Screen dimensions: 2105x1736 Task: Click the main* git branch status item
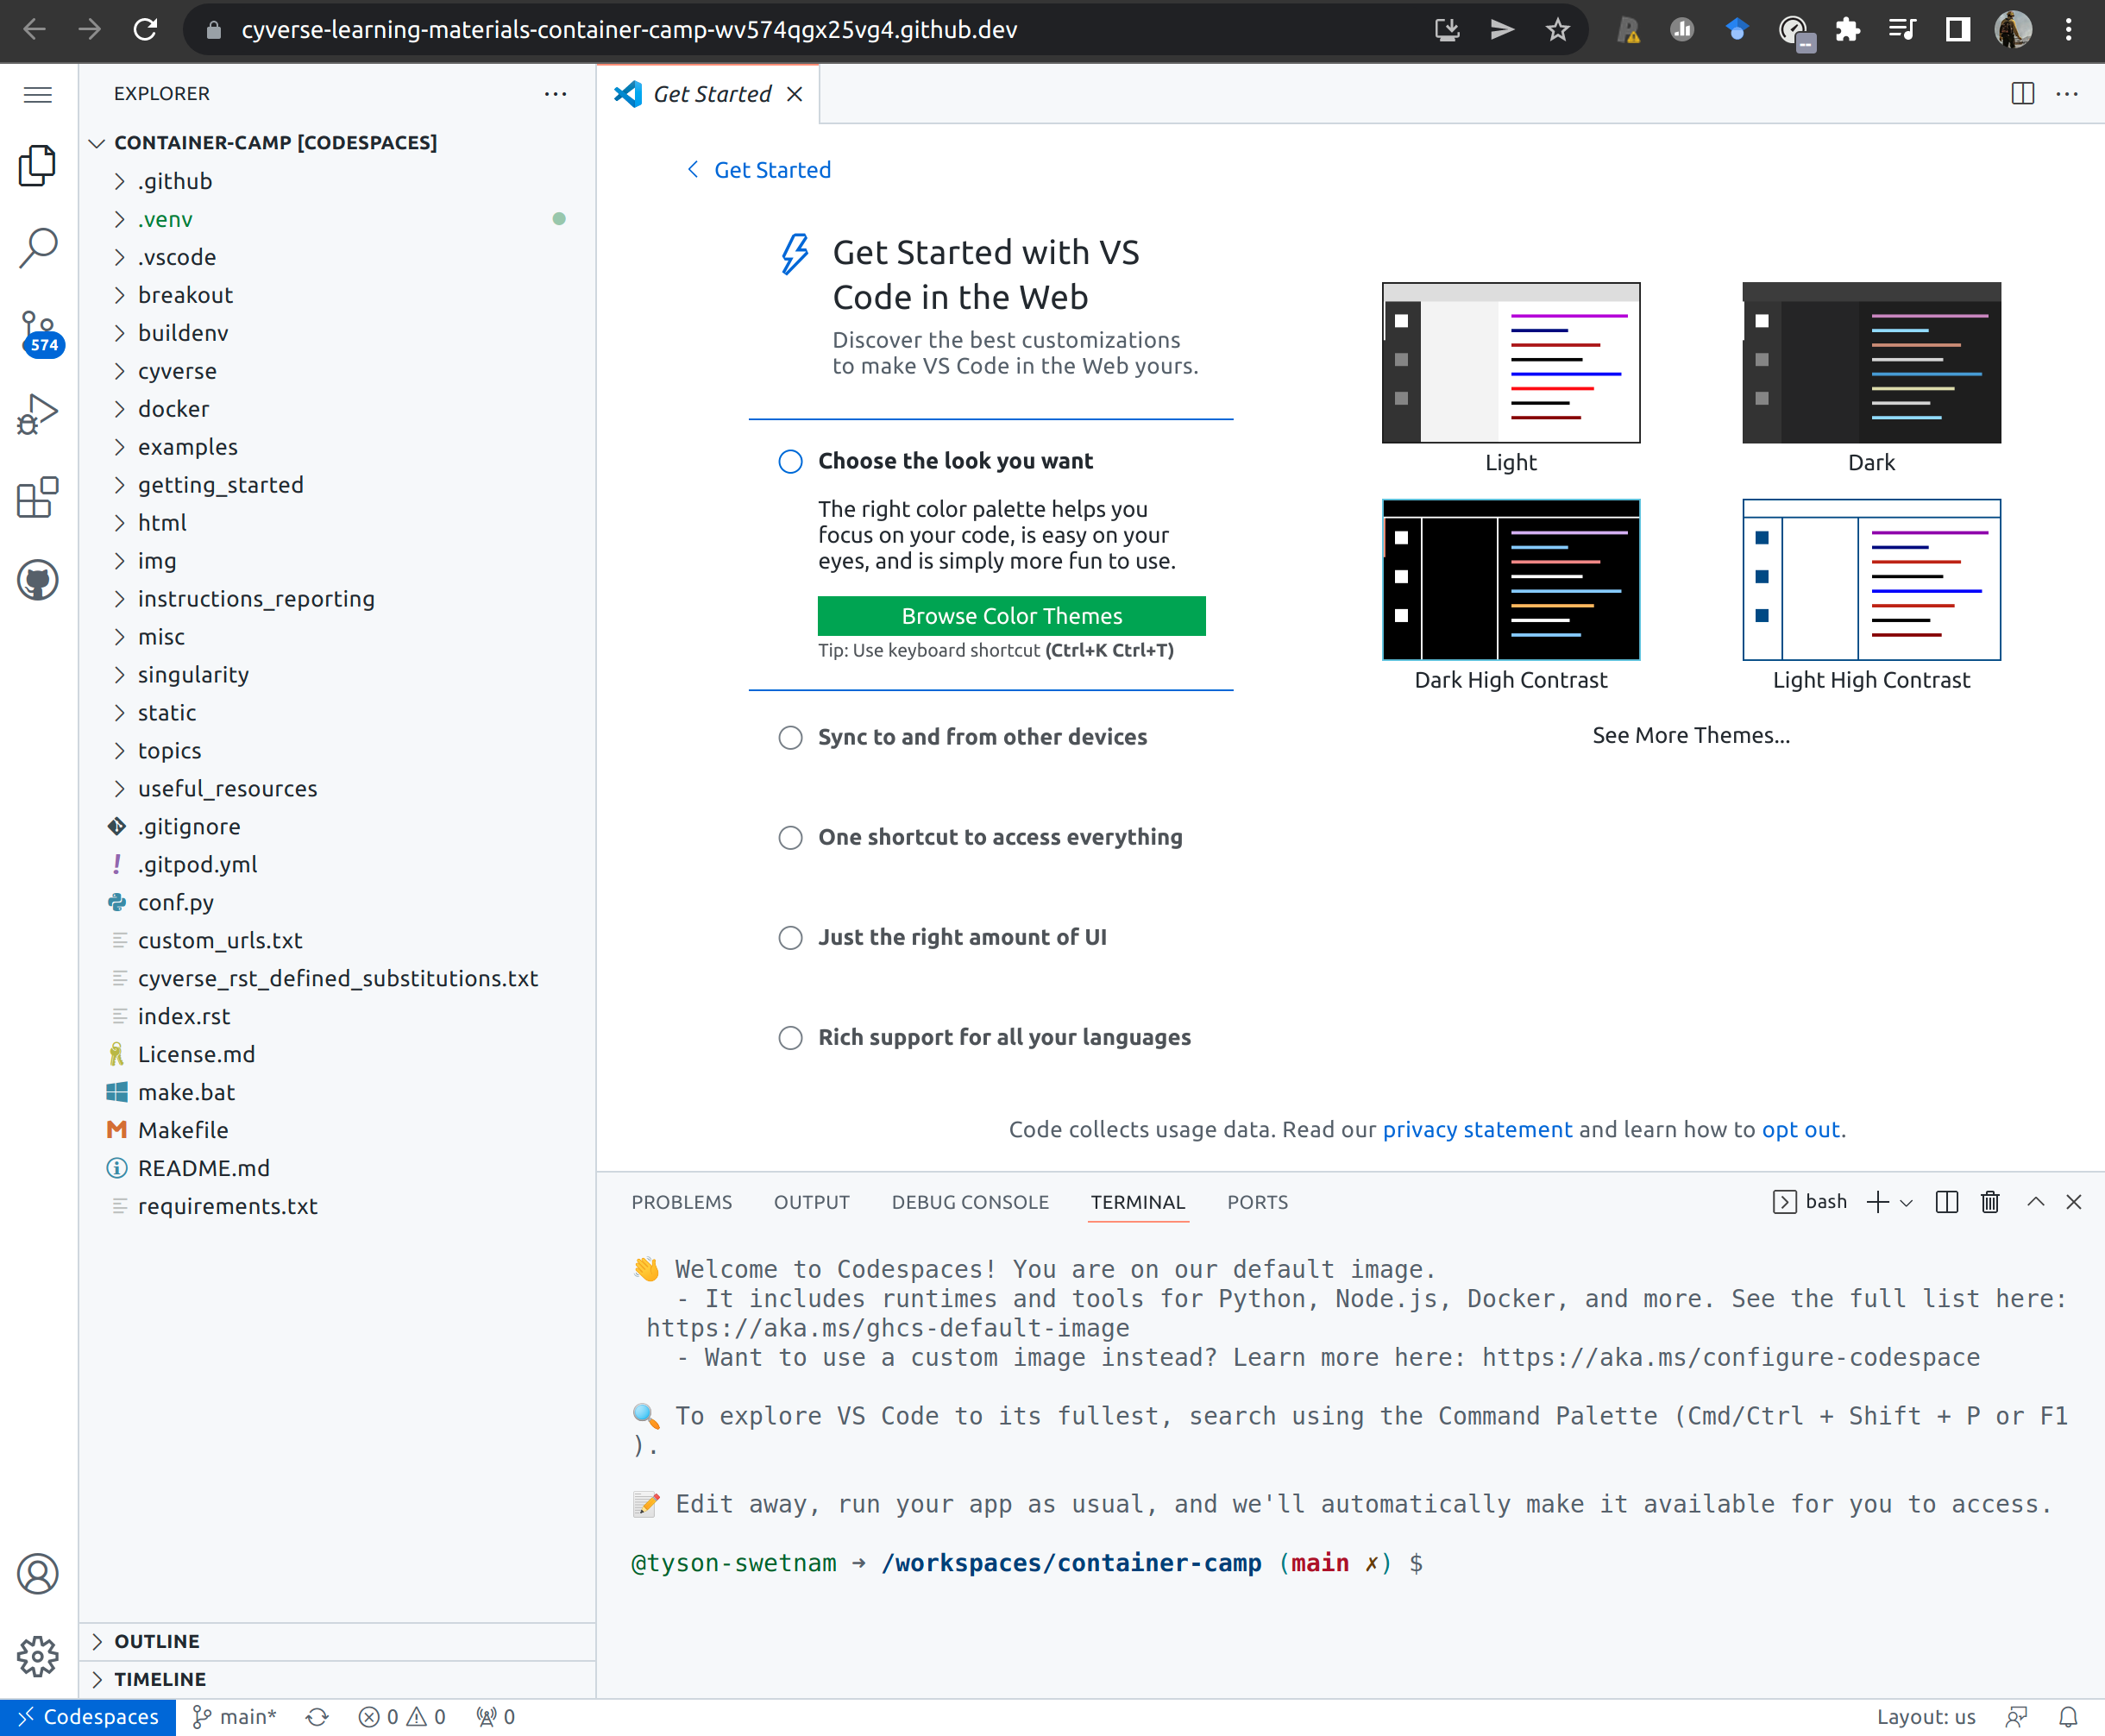234,1717
